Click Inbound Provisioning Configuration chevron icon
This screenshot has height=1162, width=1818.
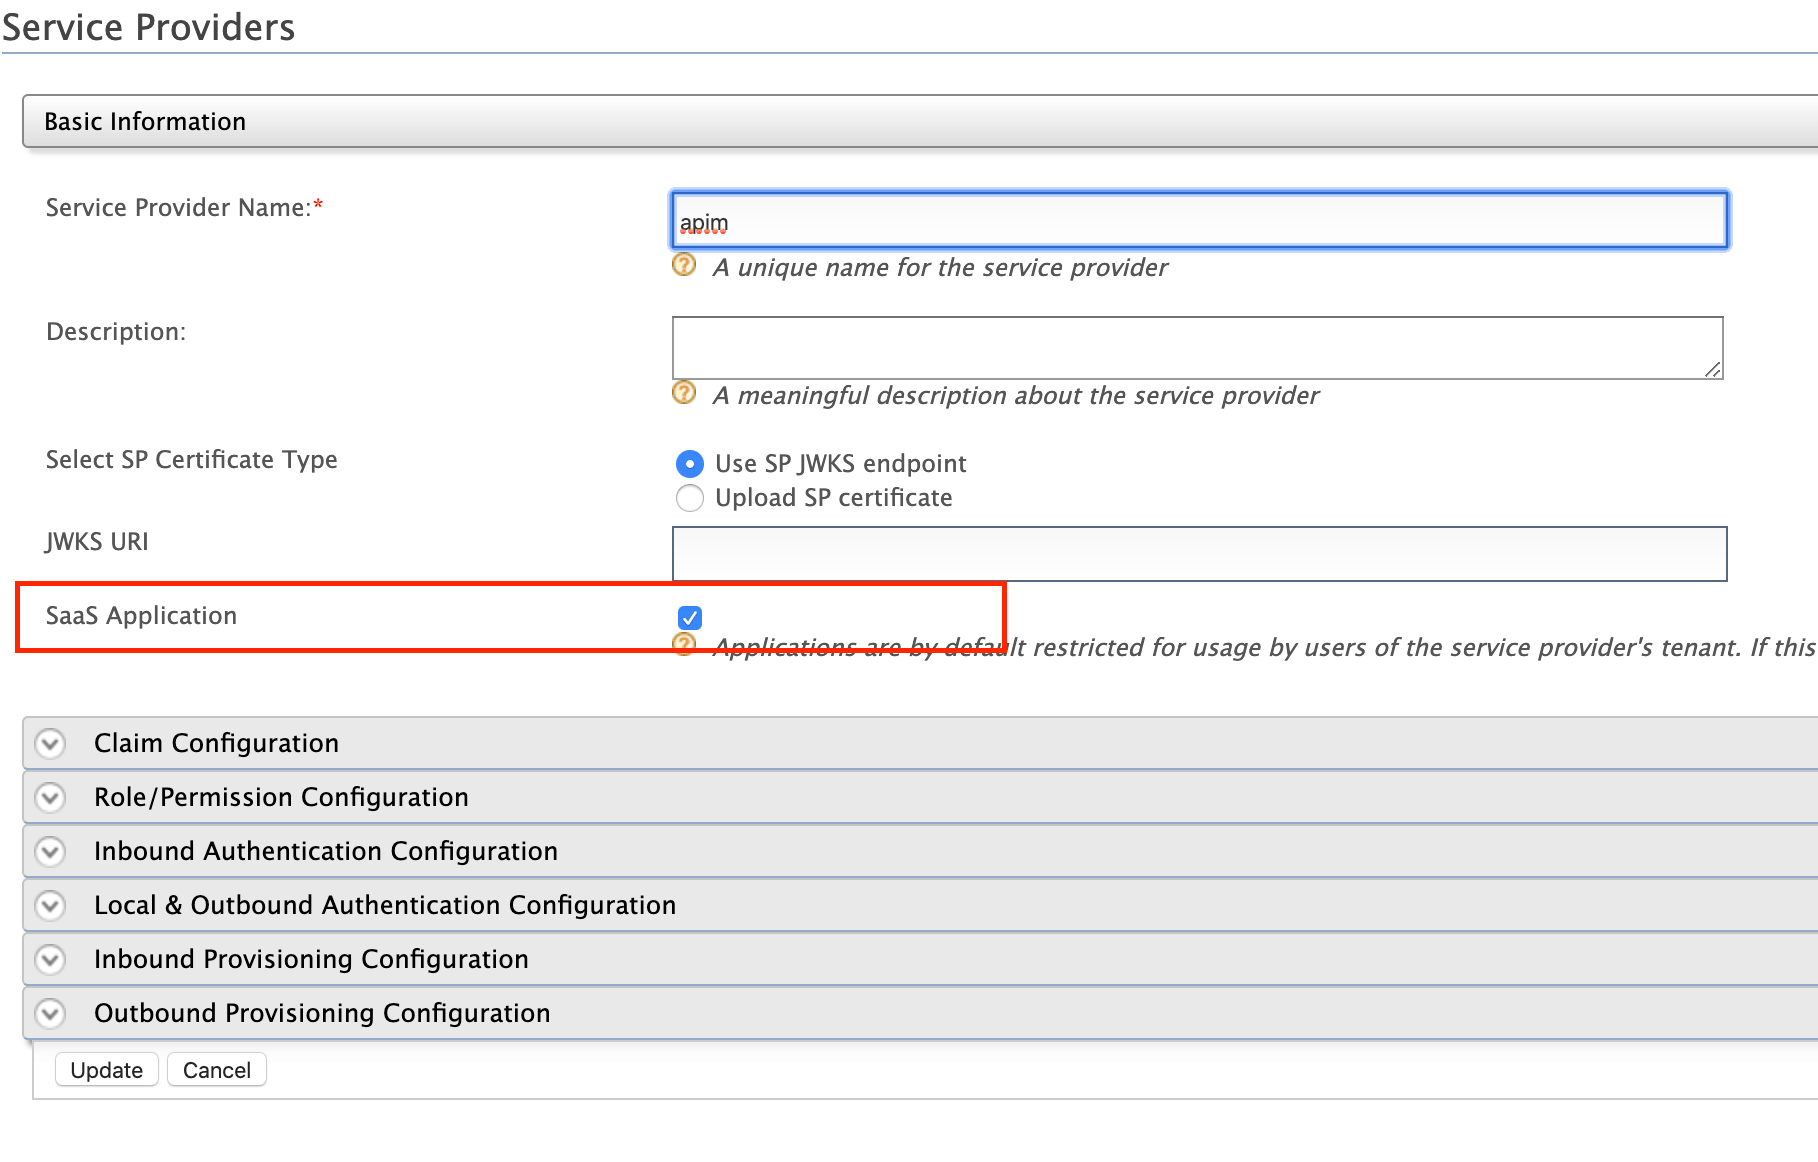[50, 960]
